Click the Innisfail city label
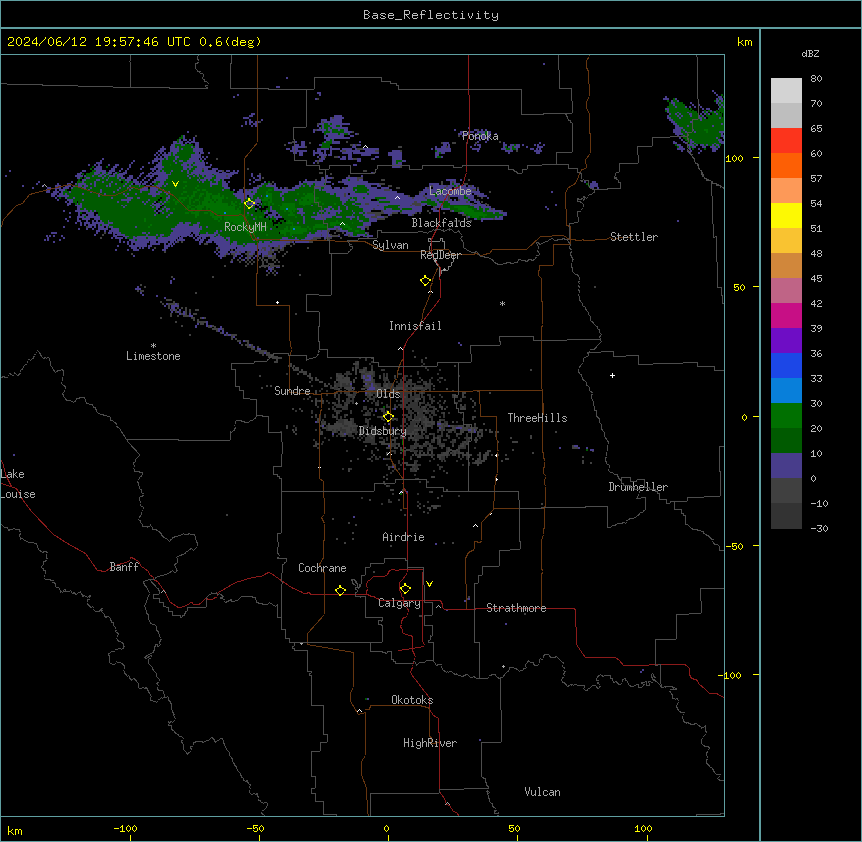Image resolution: width=862 pixels, height=842 pixels. point(415,326)
